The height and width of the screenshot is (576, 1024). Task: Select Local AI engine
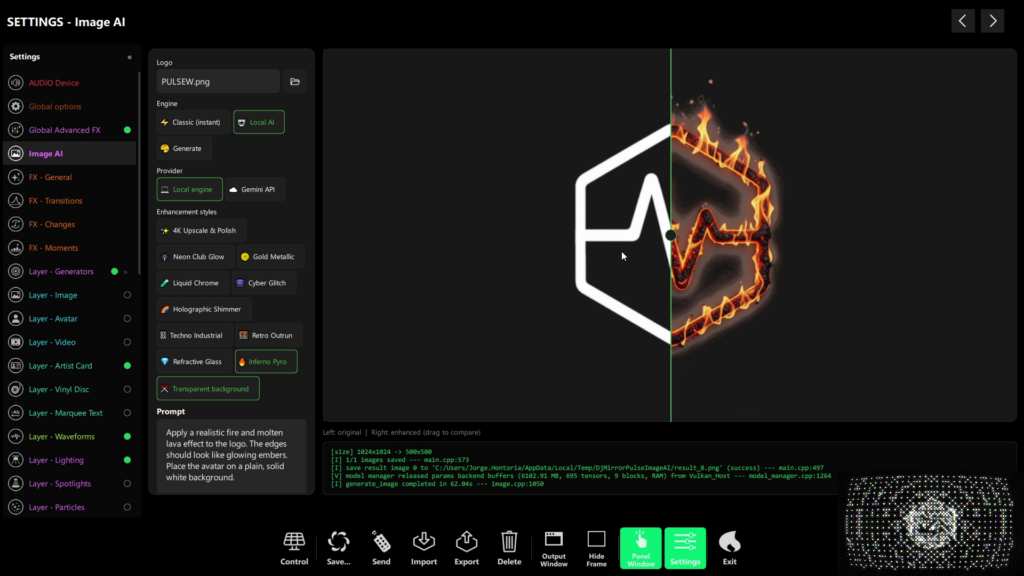pos(259,122)
